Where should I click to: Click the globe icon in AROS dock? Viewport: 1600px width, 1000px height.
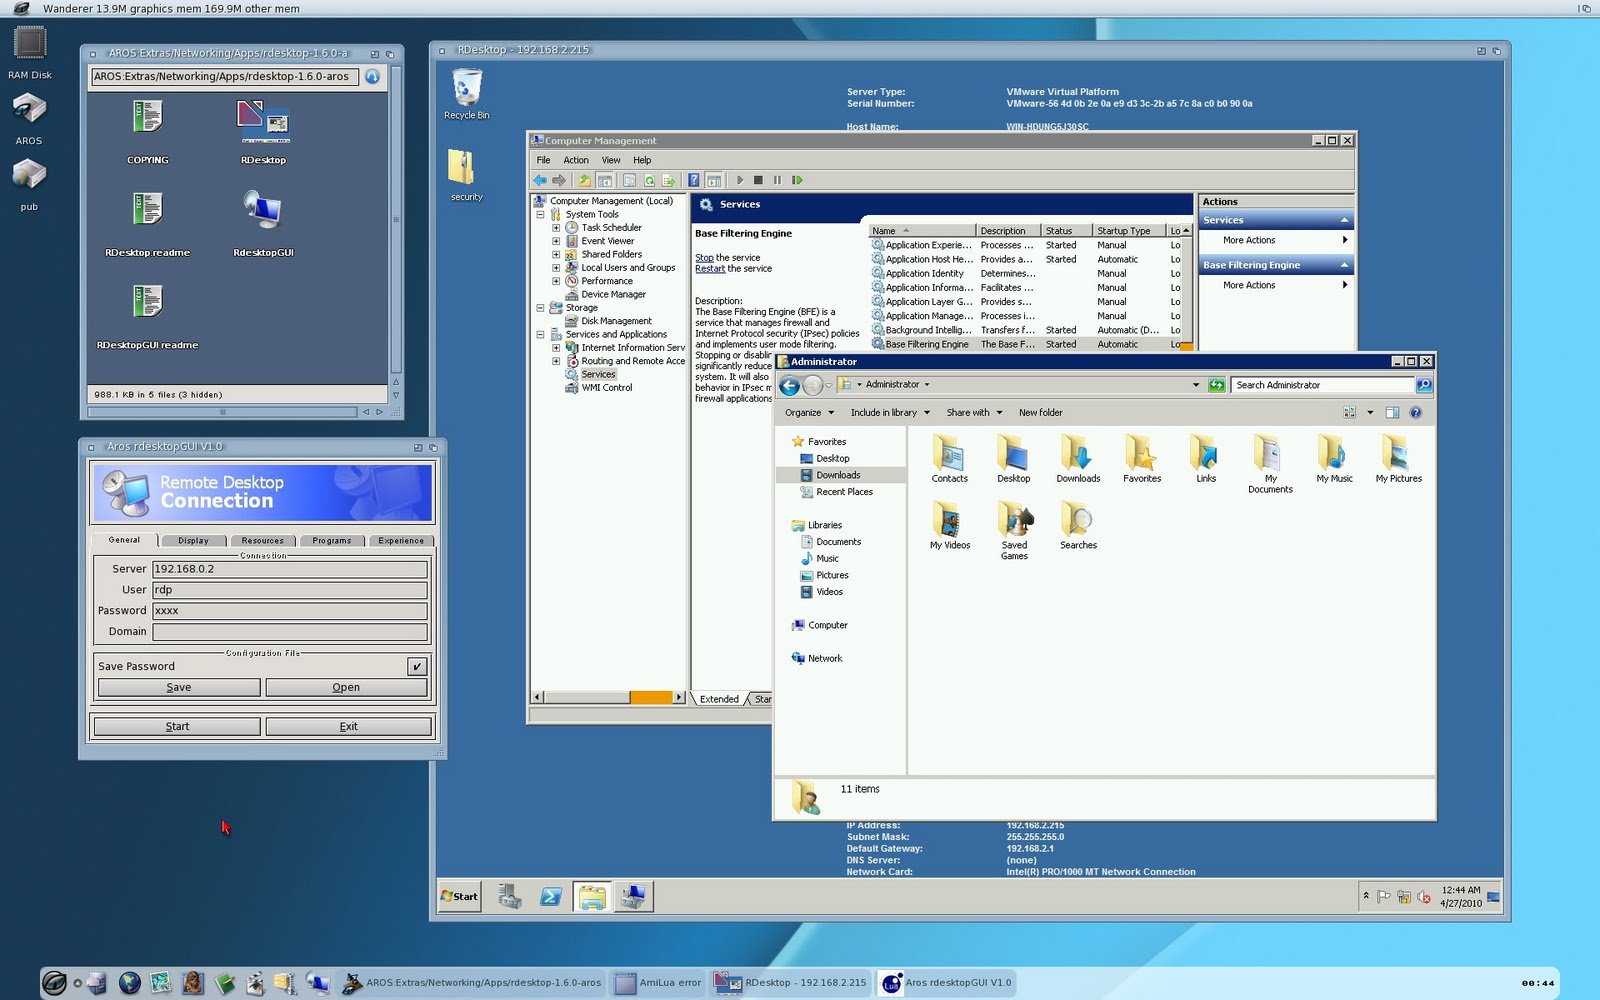(129, 983)
